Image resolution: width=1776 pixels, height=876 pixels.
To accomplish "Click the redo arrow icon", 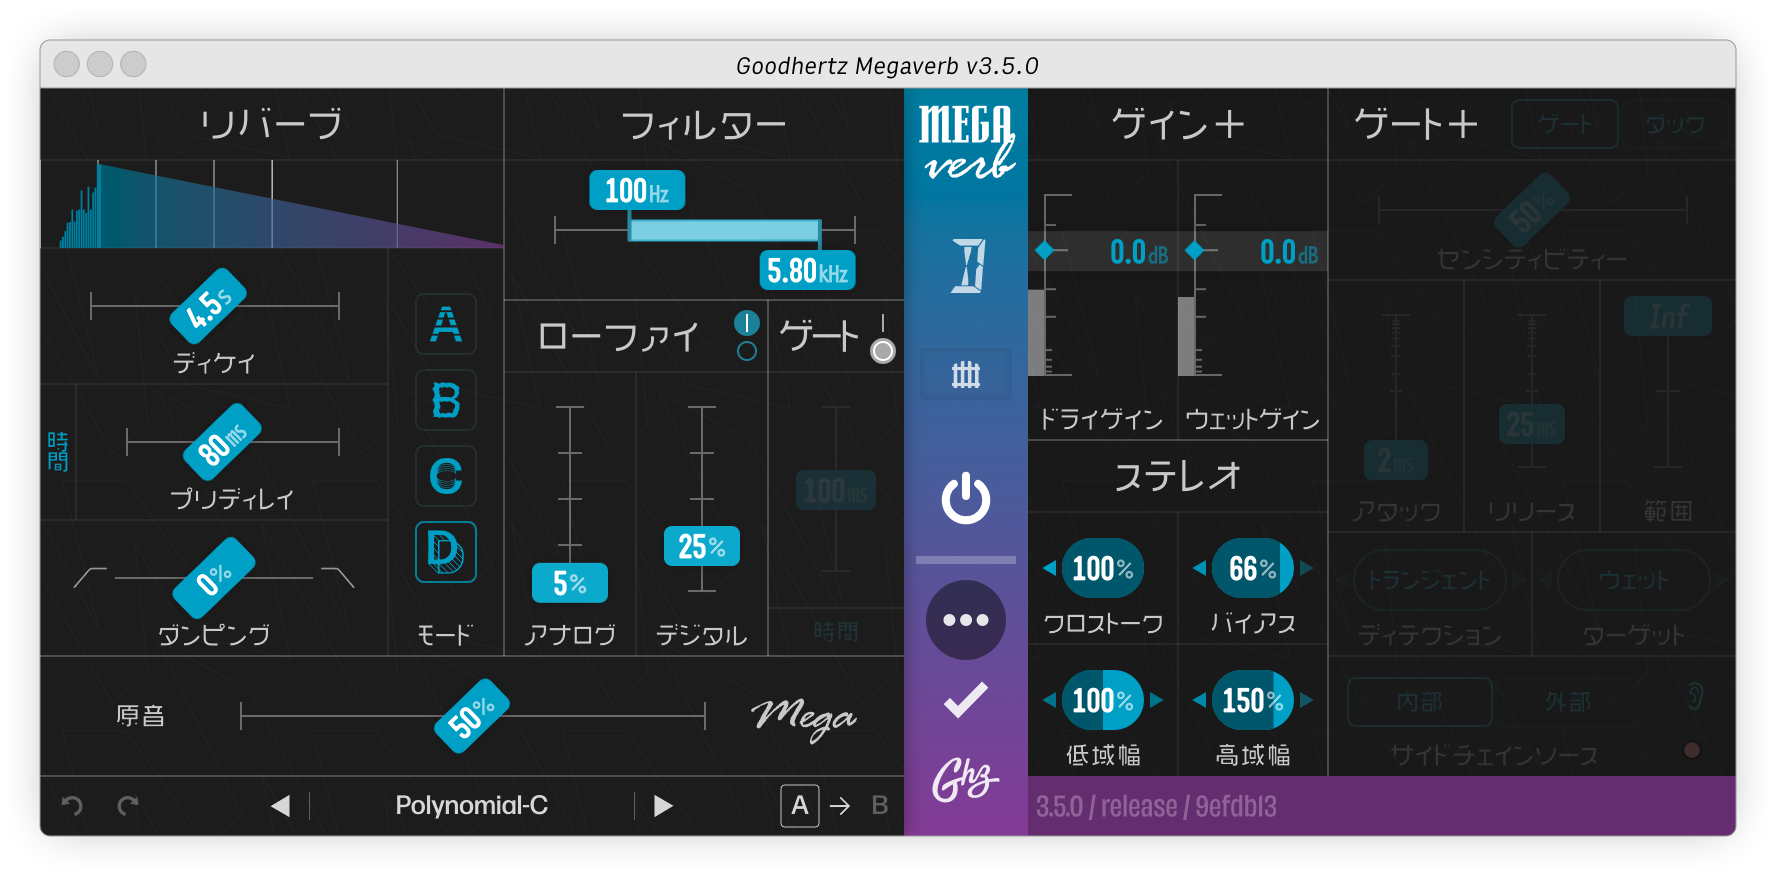I will coord(128,805).
